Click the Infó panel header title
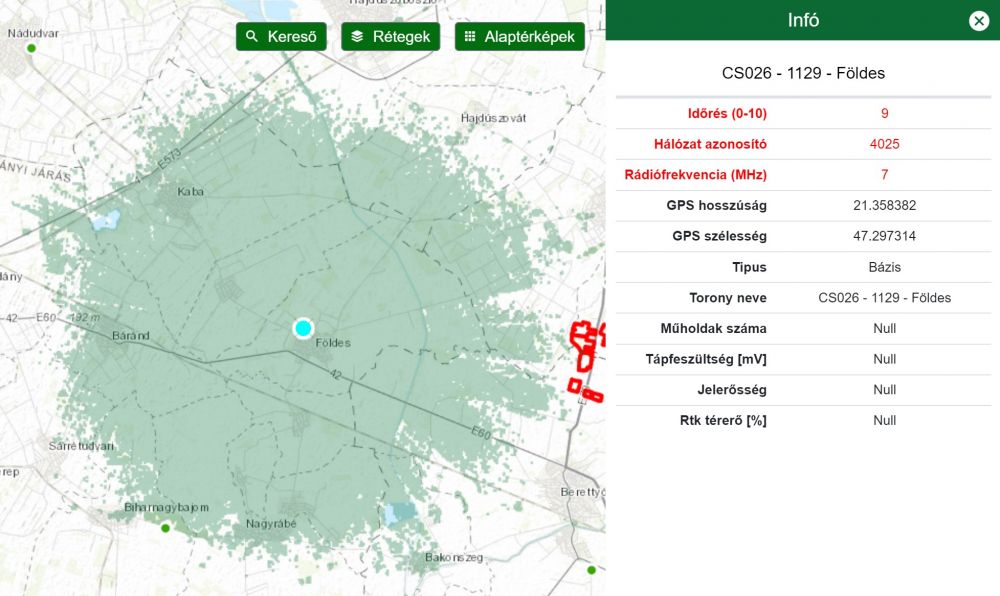 [803, 20]
